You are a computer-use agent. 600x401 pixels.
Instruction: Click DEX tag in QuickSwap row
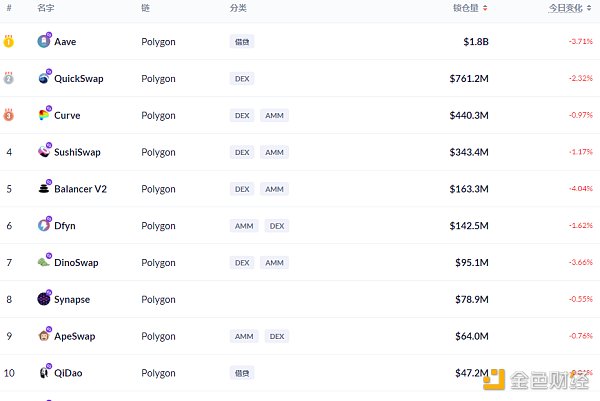[241, 79]
